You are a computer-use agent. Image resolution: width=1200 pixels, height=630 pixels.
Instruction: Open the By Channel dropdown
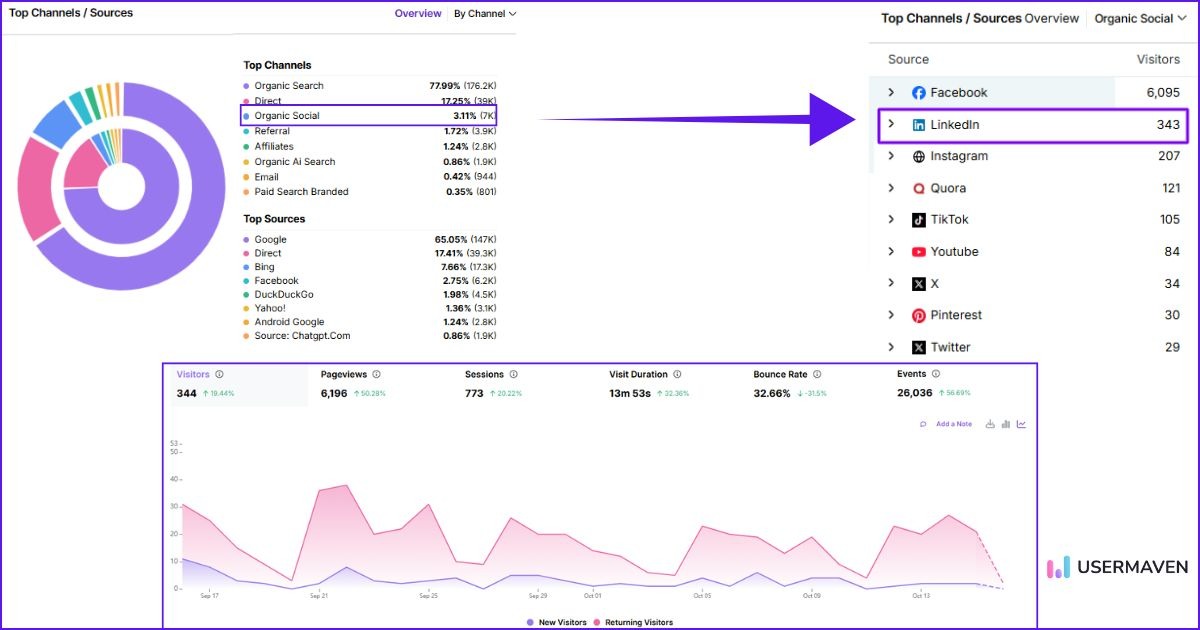[485, 14]
